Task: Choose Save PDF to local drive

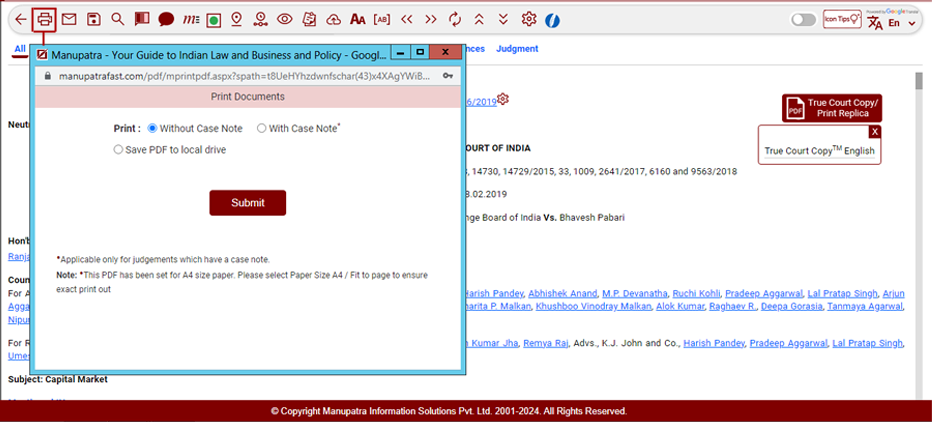Action: (119, 150)
